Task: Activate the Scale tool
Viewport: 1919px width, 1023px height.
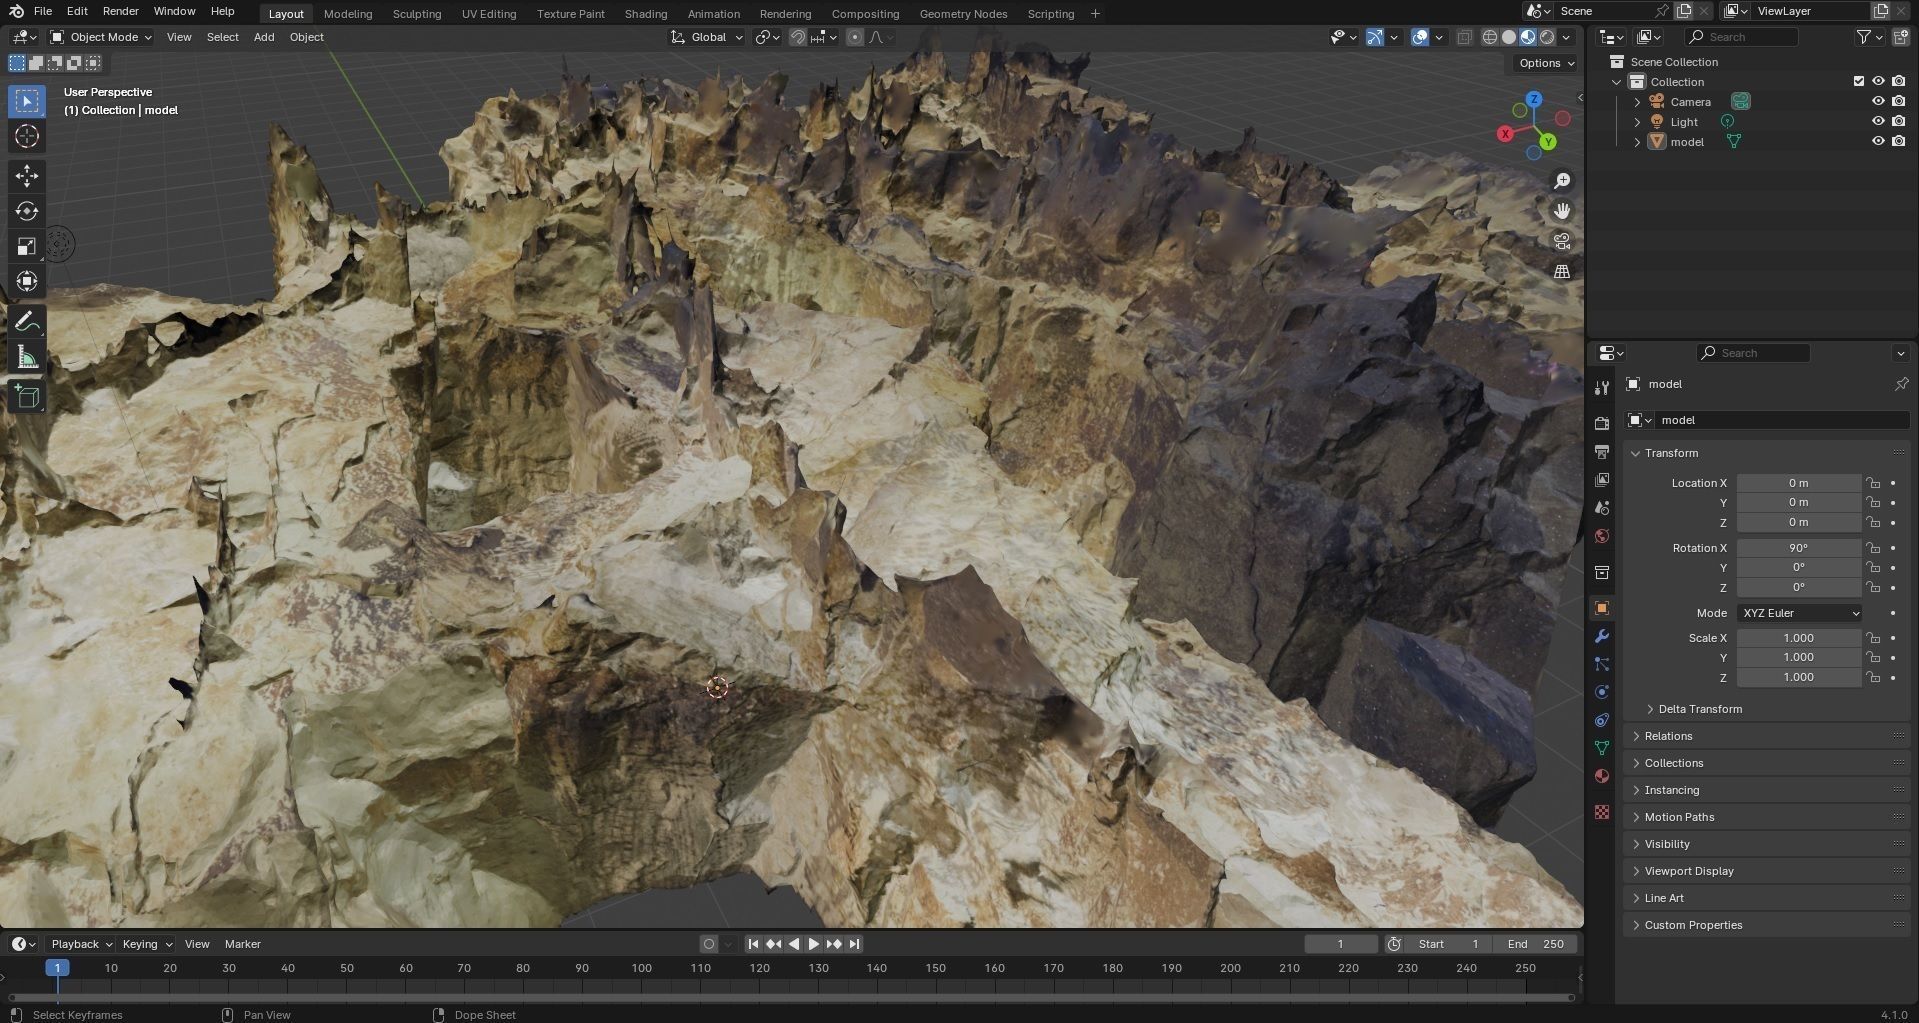Action: (27, 246)
